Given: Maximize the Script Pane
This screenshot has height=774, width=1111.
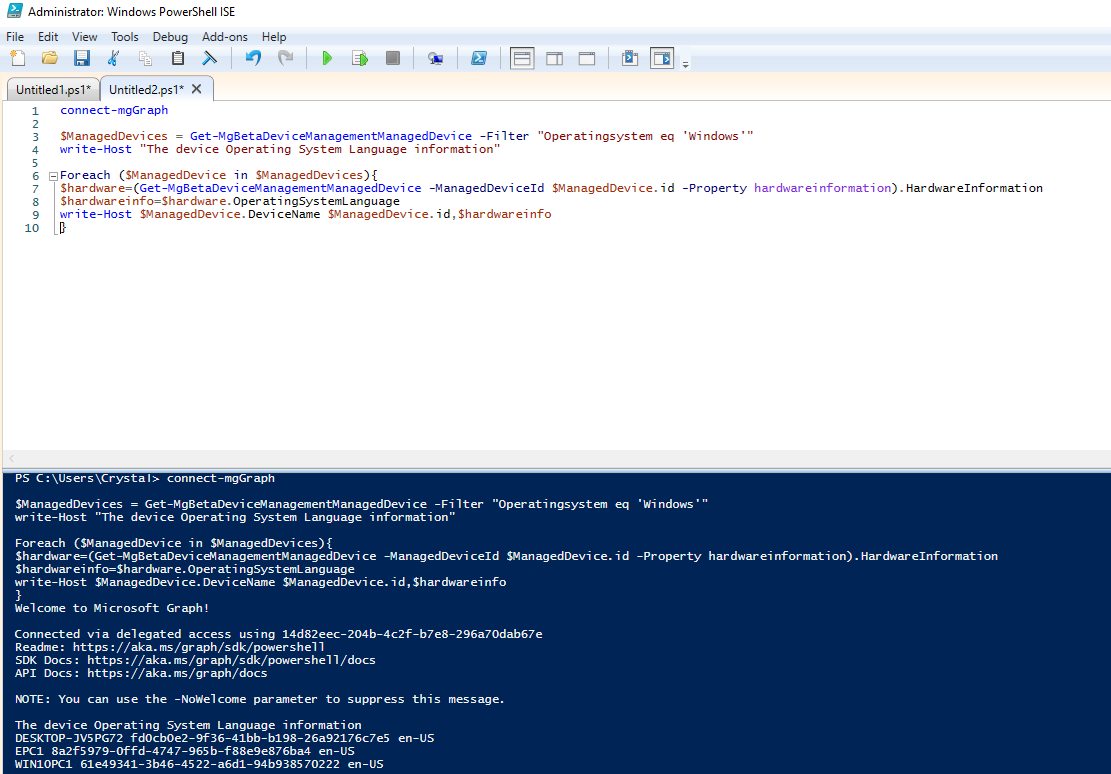Looking at the screenshot, I should [587, 58].
